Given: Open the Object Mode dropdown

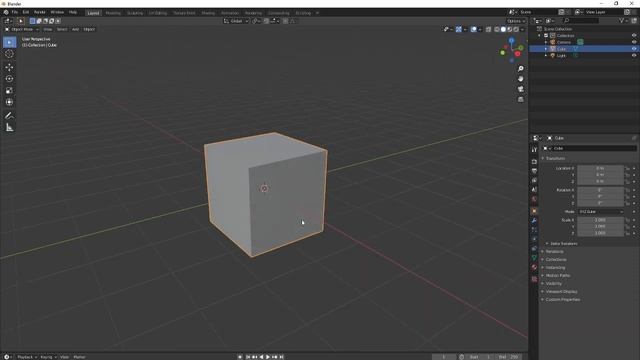Looking at the screenshot, I should pyautogui.click(x=22, y=29).
